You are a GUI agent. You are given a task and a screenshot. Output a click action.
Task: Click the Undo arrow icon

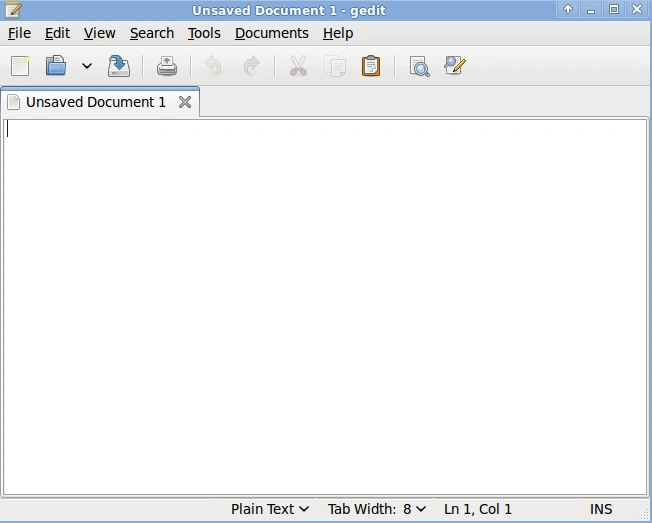[x=213, y=66]
